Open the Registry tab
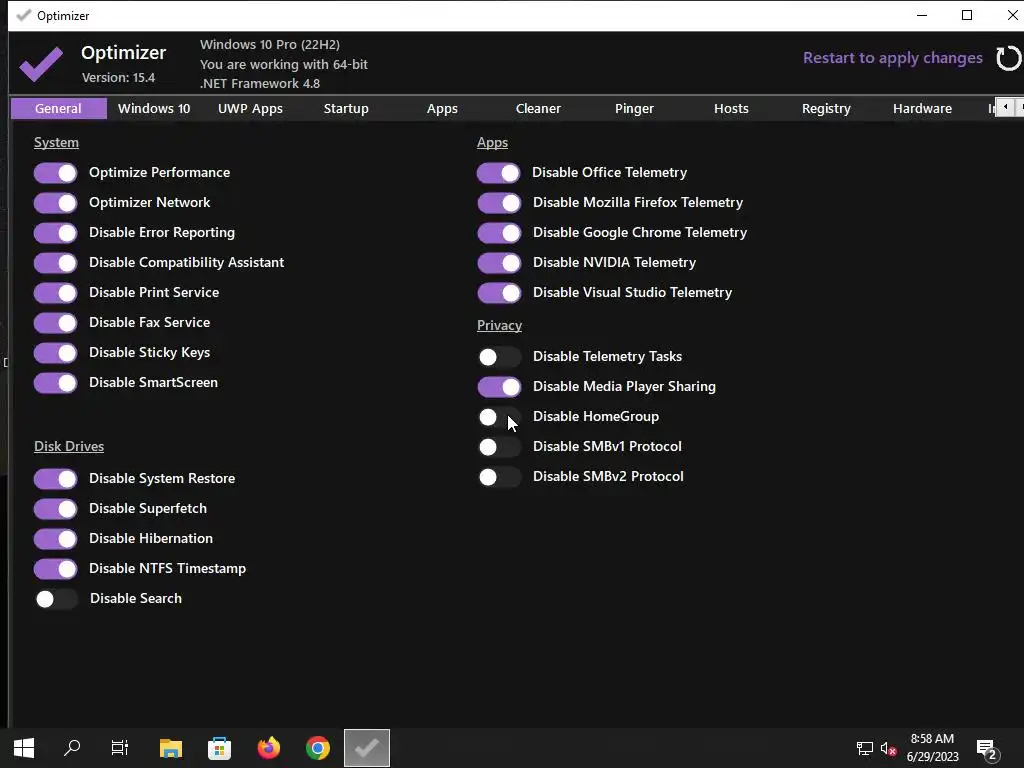The width and height of the screenshot is (1024, 768). [826, 108]
